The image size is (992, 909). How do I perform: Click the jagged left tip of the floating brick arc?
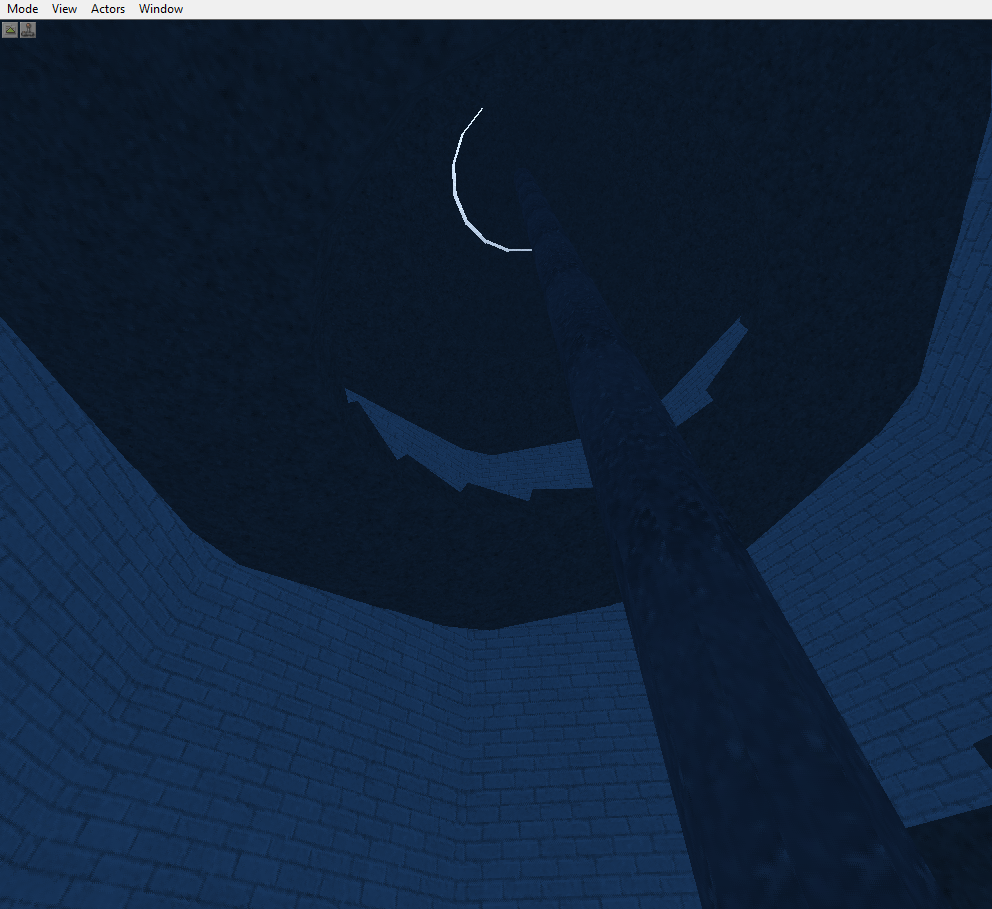349,394
